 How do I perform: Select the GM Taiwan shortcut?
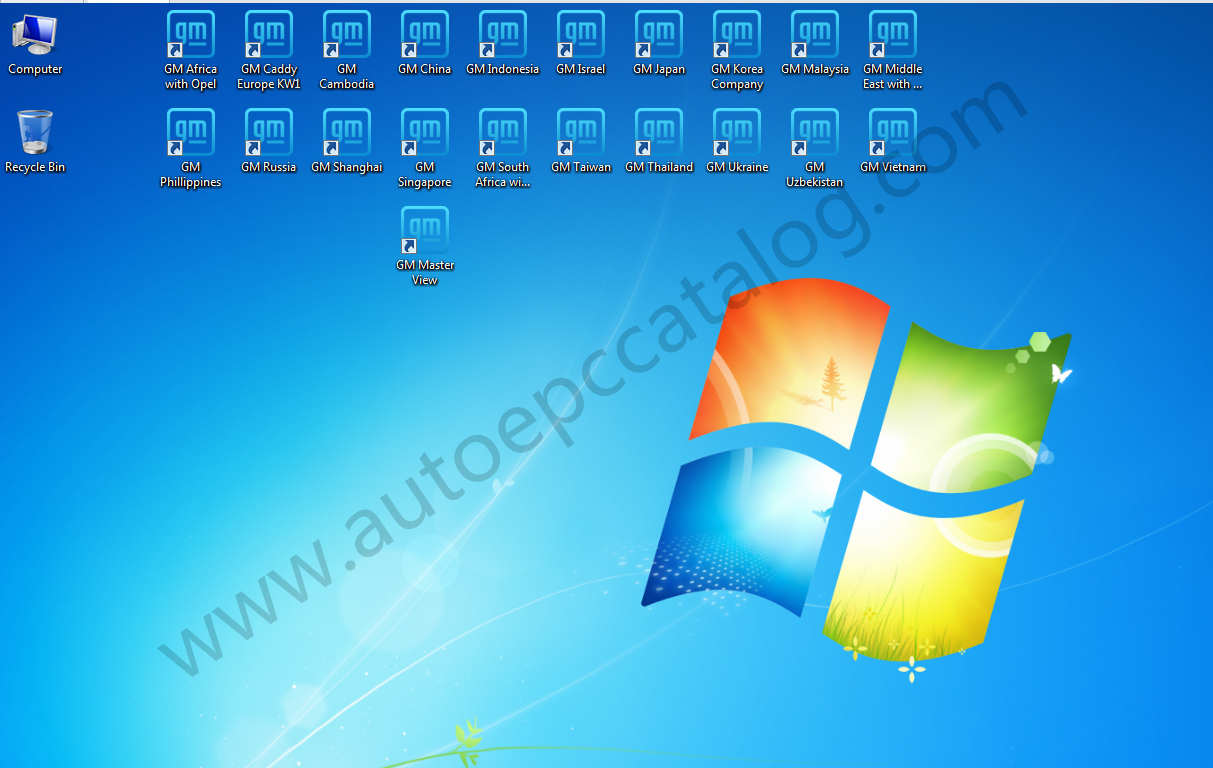click(x=580, y=138)
